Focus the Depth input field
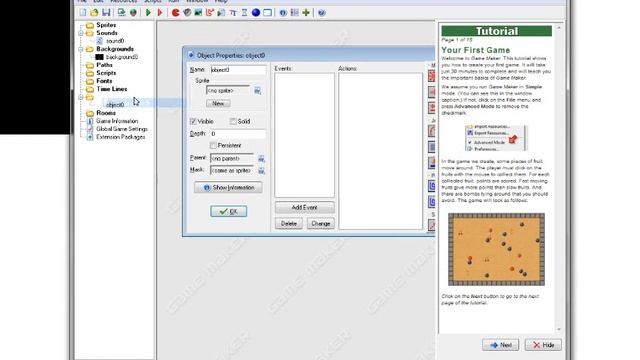 pos(238,133)
